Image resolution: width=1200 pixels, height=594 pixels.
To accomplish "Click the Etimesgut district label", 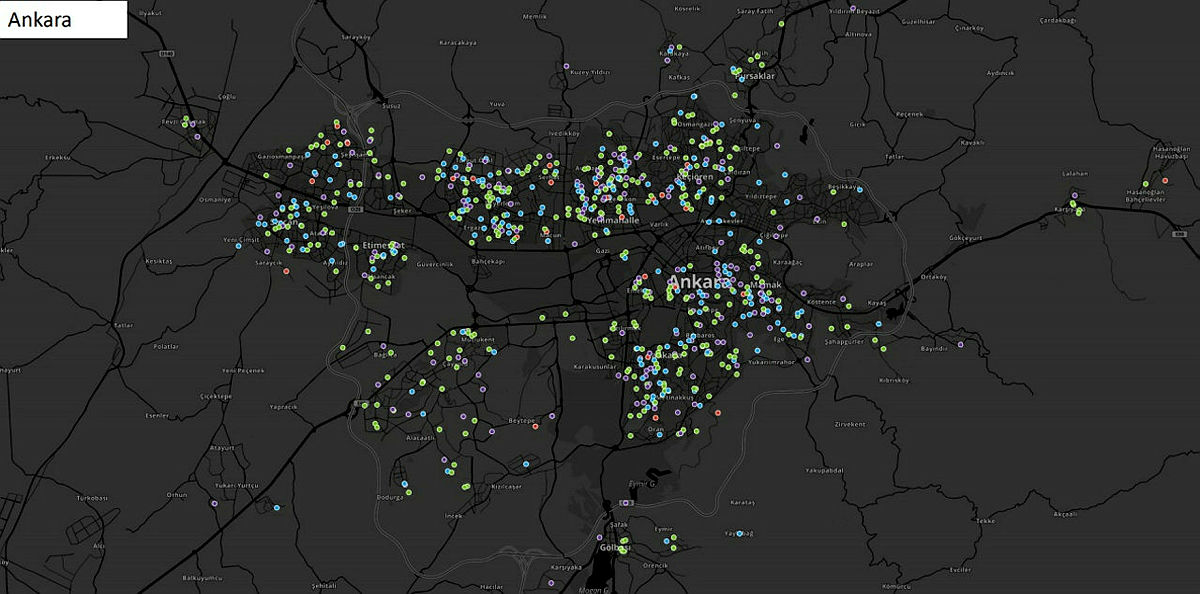I will 382,245.
